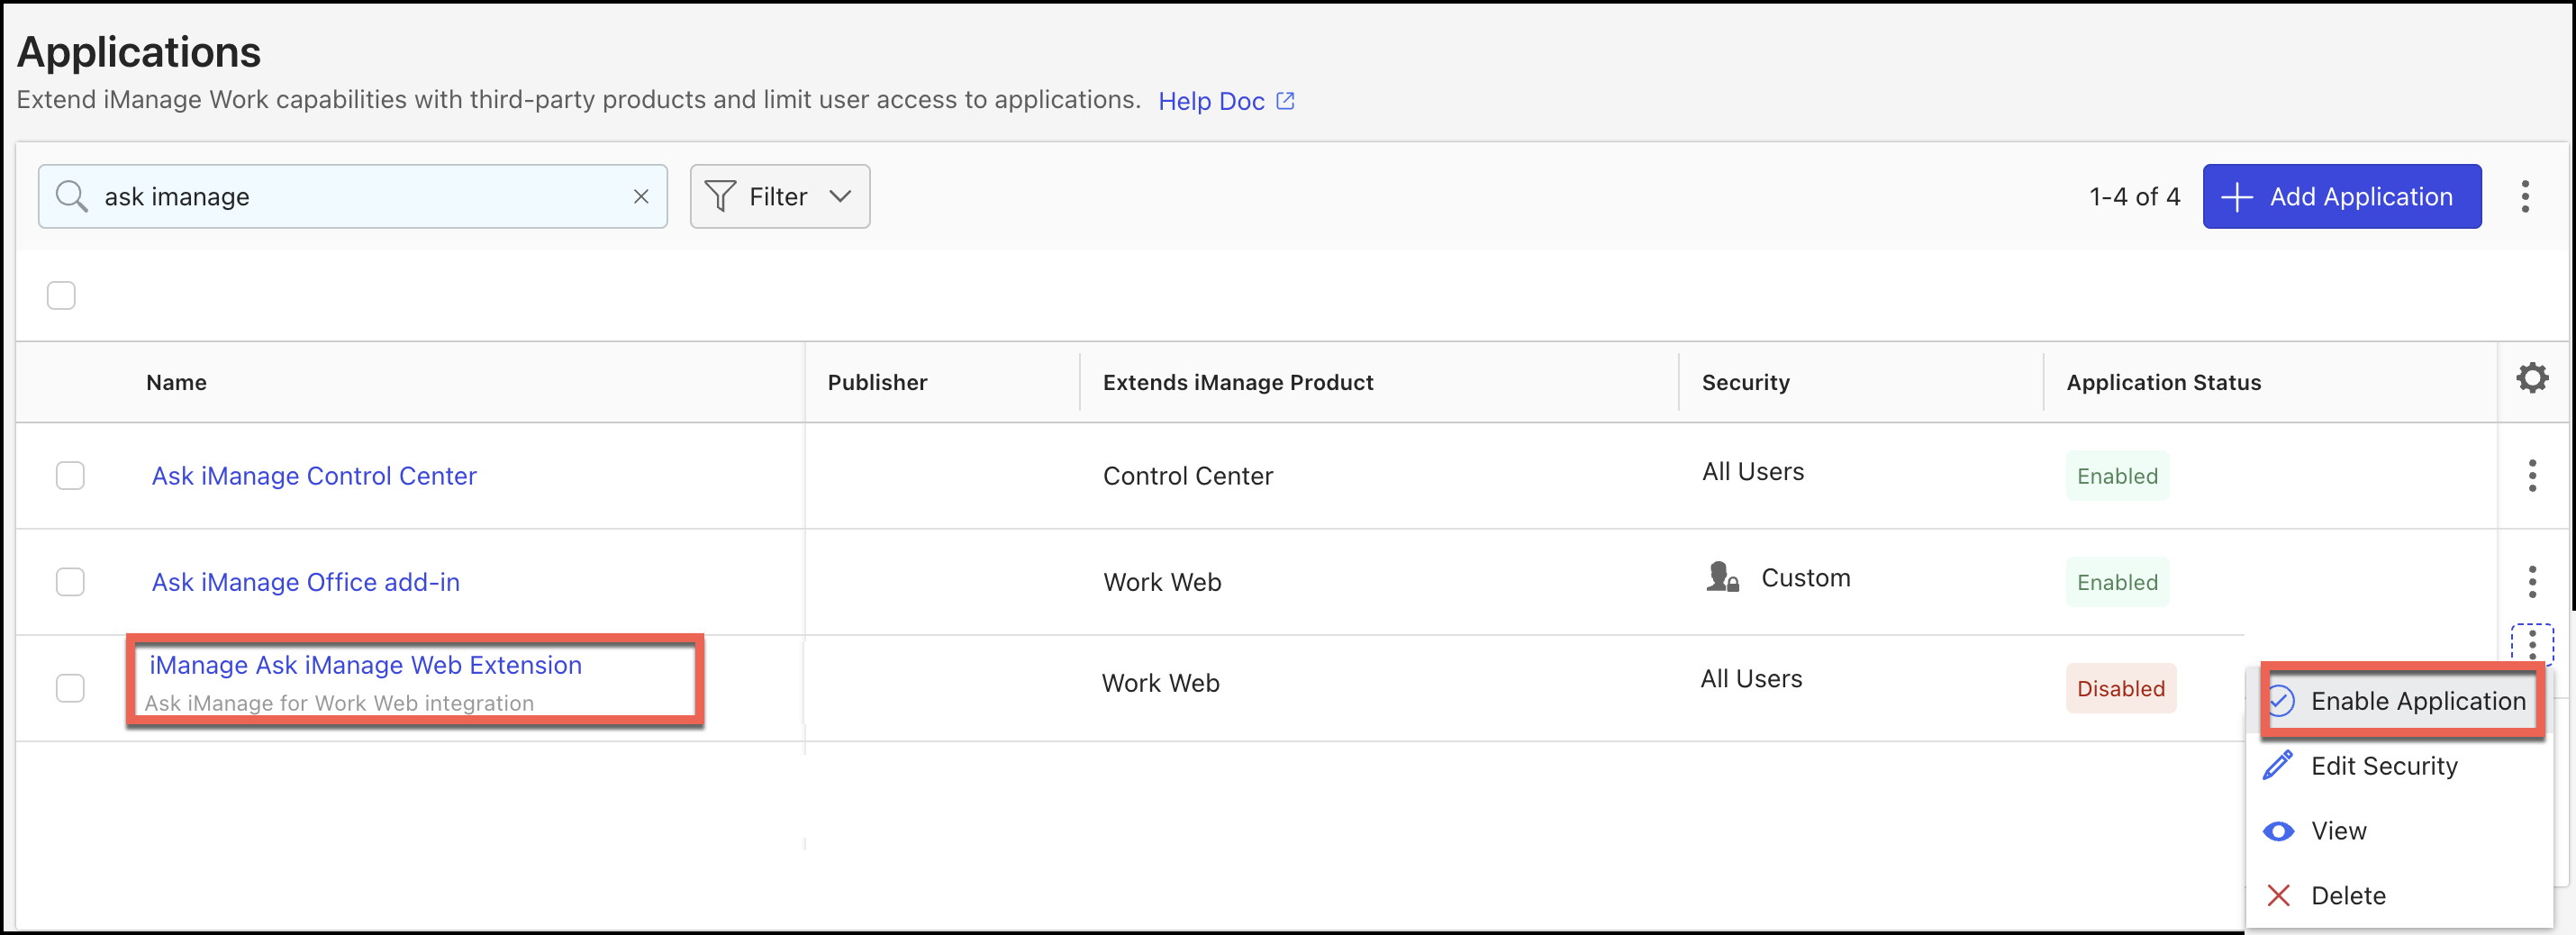Expand the Filter dropdown
Screen dimensions: 2576x935
[779, 196]
